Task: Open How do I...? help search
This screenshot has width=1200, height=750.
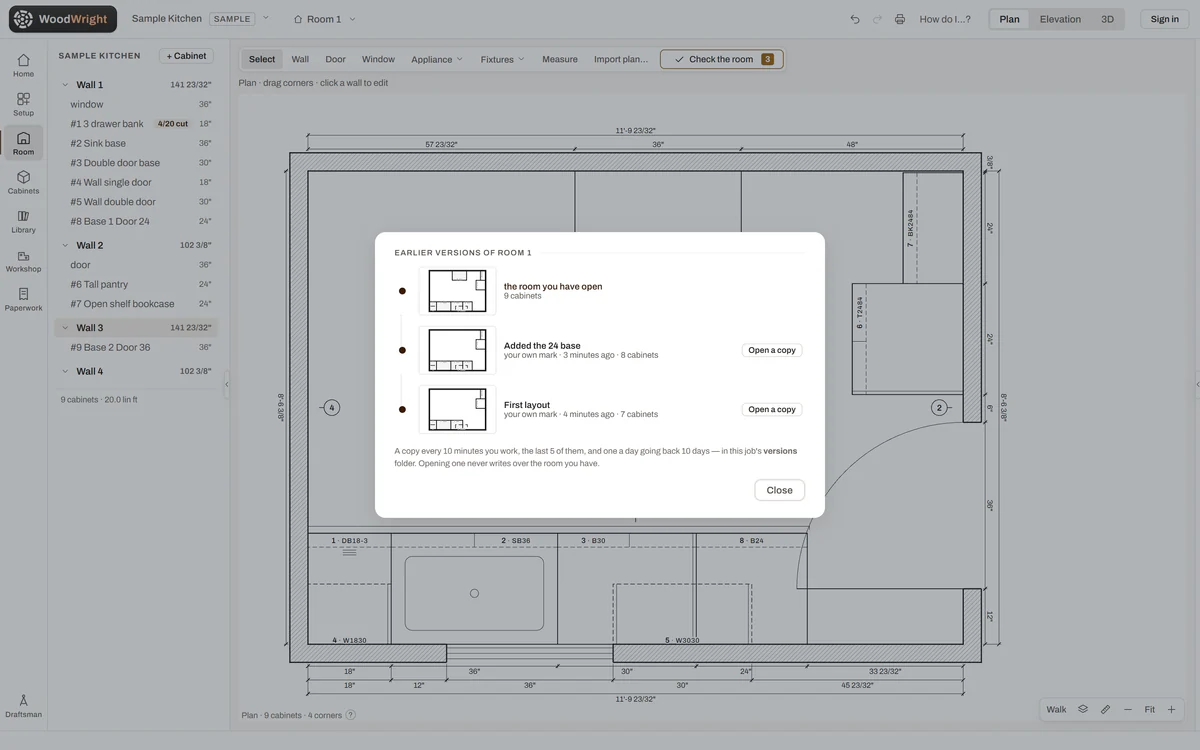Action: [x=945, y=19]
